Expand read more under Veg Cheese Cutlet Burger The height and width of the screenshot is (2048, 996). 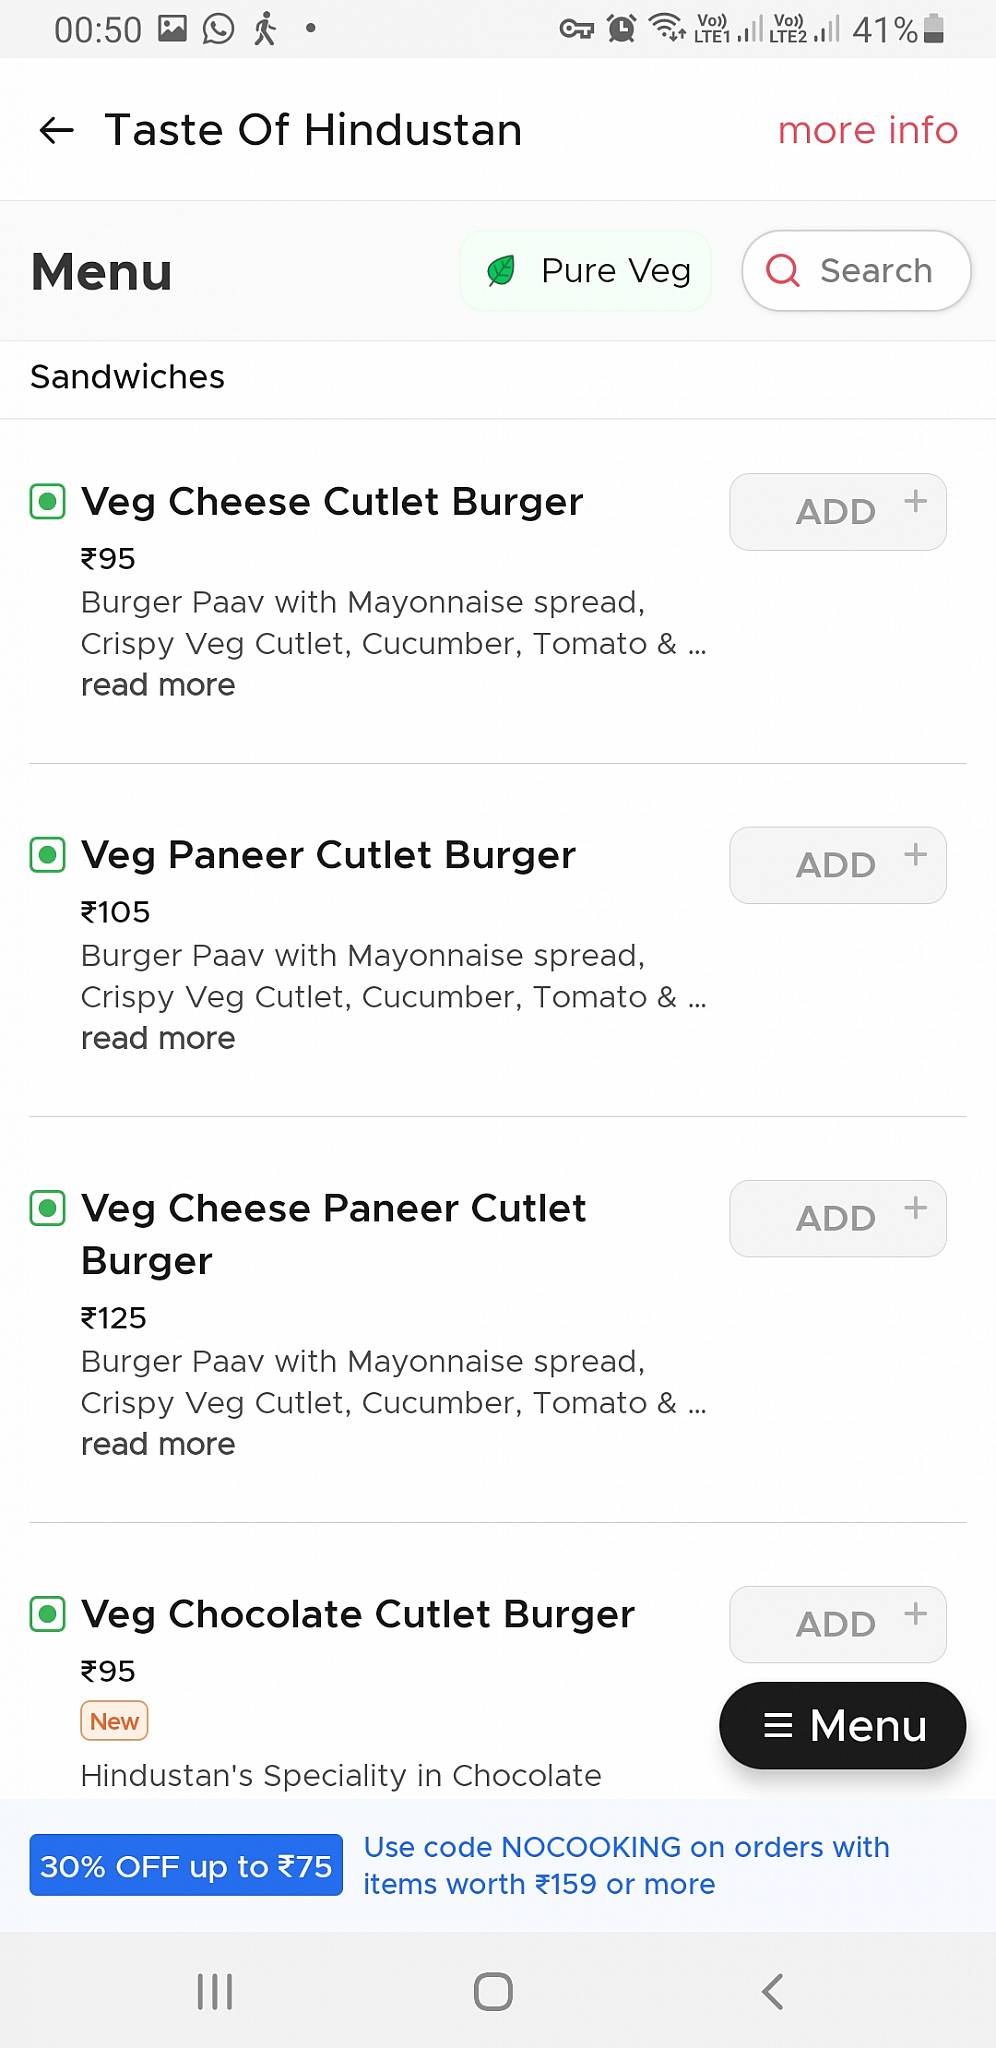(158, 685)
